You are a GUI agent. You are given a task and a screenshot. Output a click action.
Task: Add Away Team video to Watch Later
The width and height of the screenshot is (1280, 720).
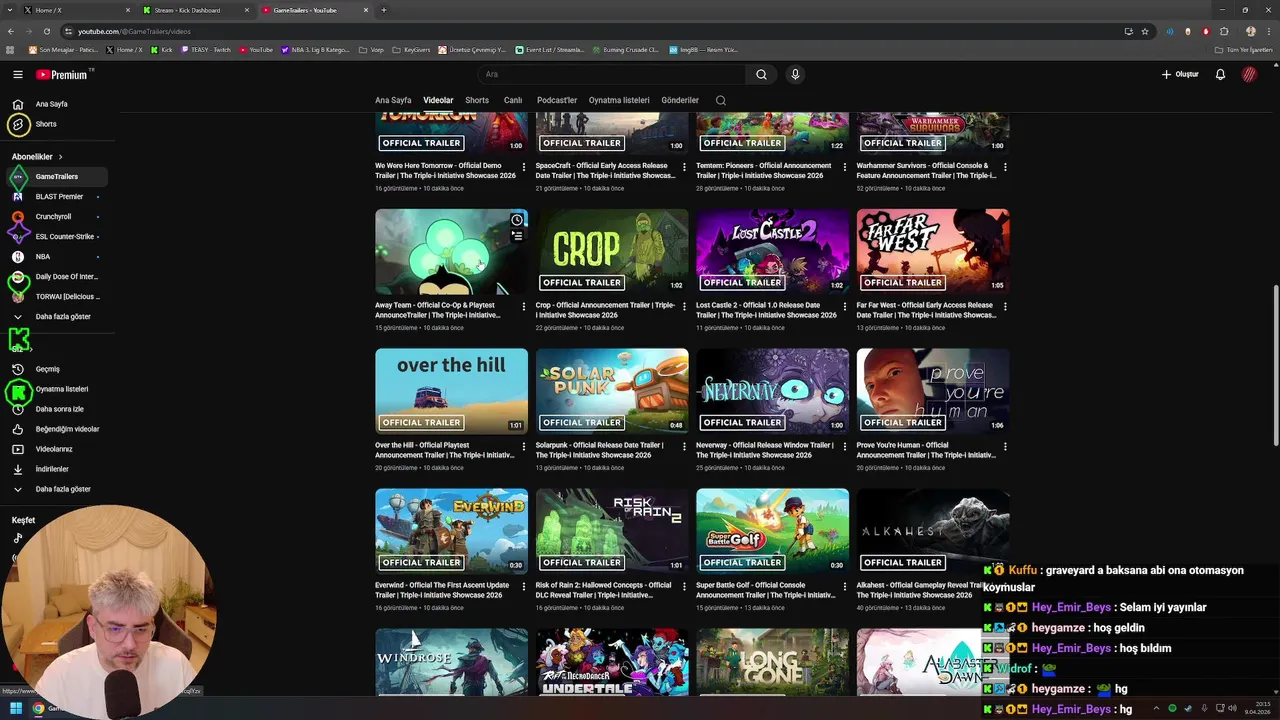(x=517, y=220)
